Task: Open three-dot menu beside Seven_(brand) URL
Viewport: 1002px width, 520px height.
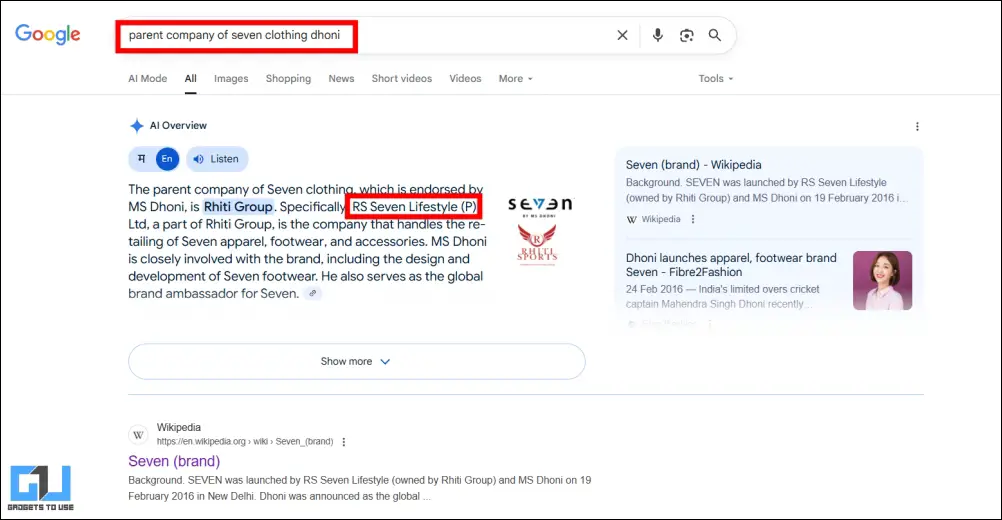Action: [x=344, y=442]
